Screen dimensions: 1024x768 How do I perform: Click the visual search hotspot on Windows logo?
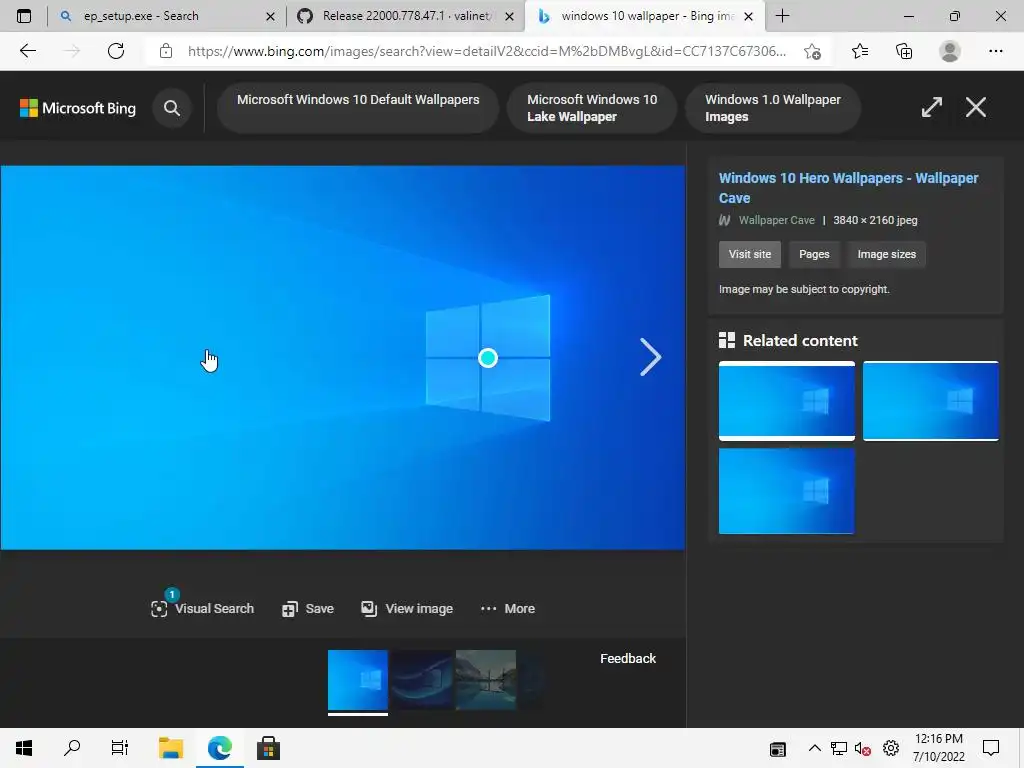coord(488,358)
